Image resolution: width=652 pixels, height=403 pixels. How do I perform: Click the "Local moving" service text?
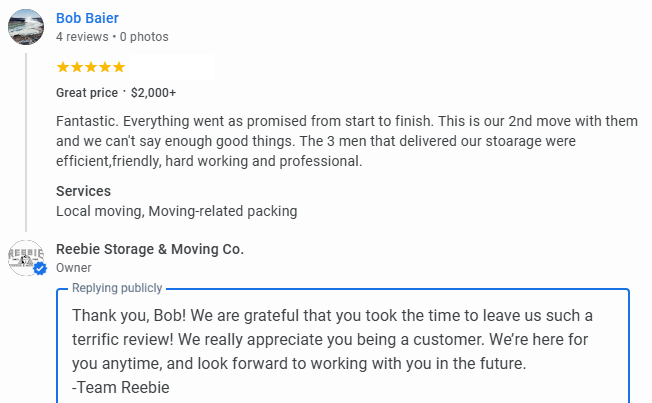[x=99, y=211]
